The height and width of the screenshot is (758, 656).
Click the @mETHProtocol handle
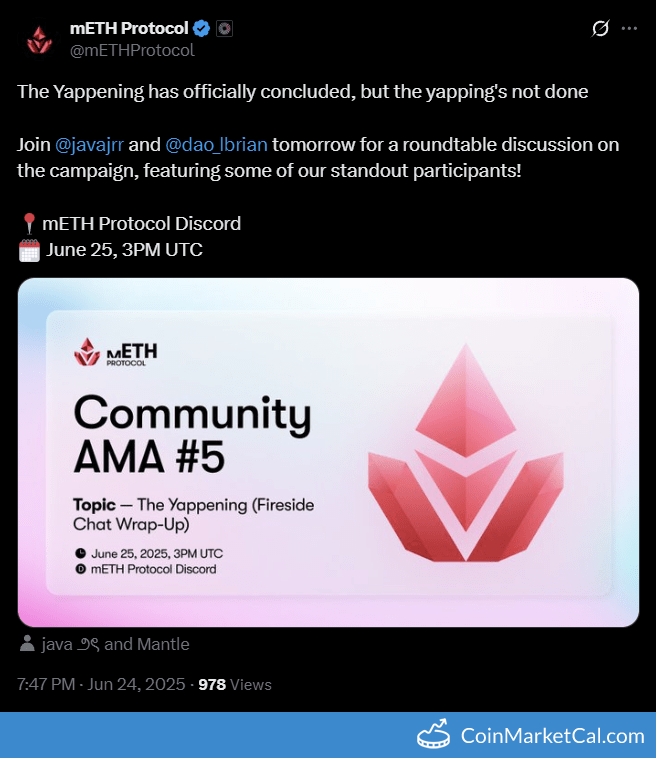(131, 50)
